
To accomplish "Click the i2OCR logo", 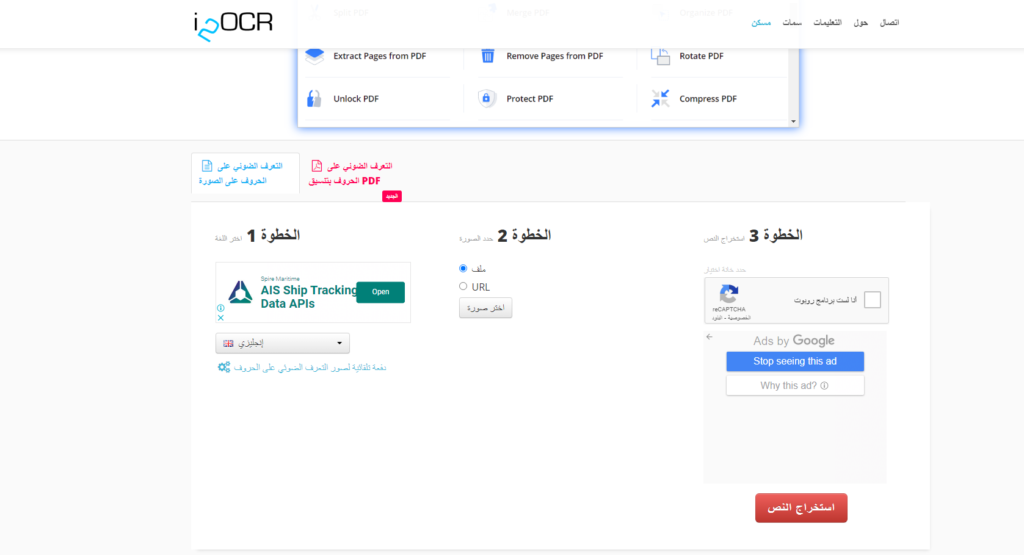I will click(233, 22).
